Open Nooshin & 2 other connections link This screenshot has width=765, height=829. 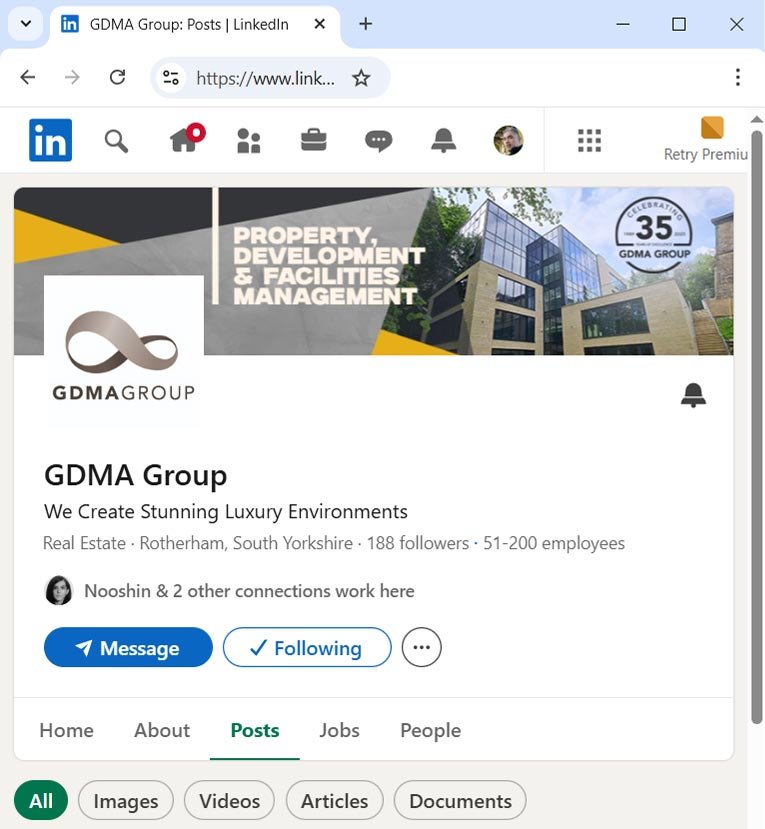tap(248, 591)
